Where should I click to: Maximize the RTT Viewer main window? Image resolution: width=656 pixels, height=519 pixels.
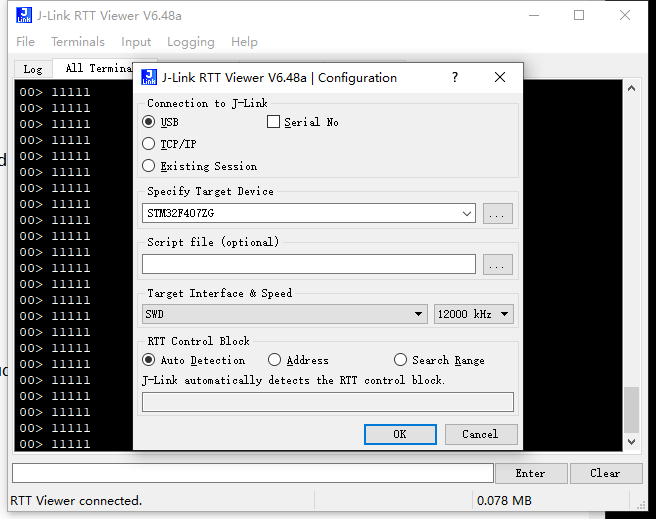coord(579,15)
